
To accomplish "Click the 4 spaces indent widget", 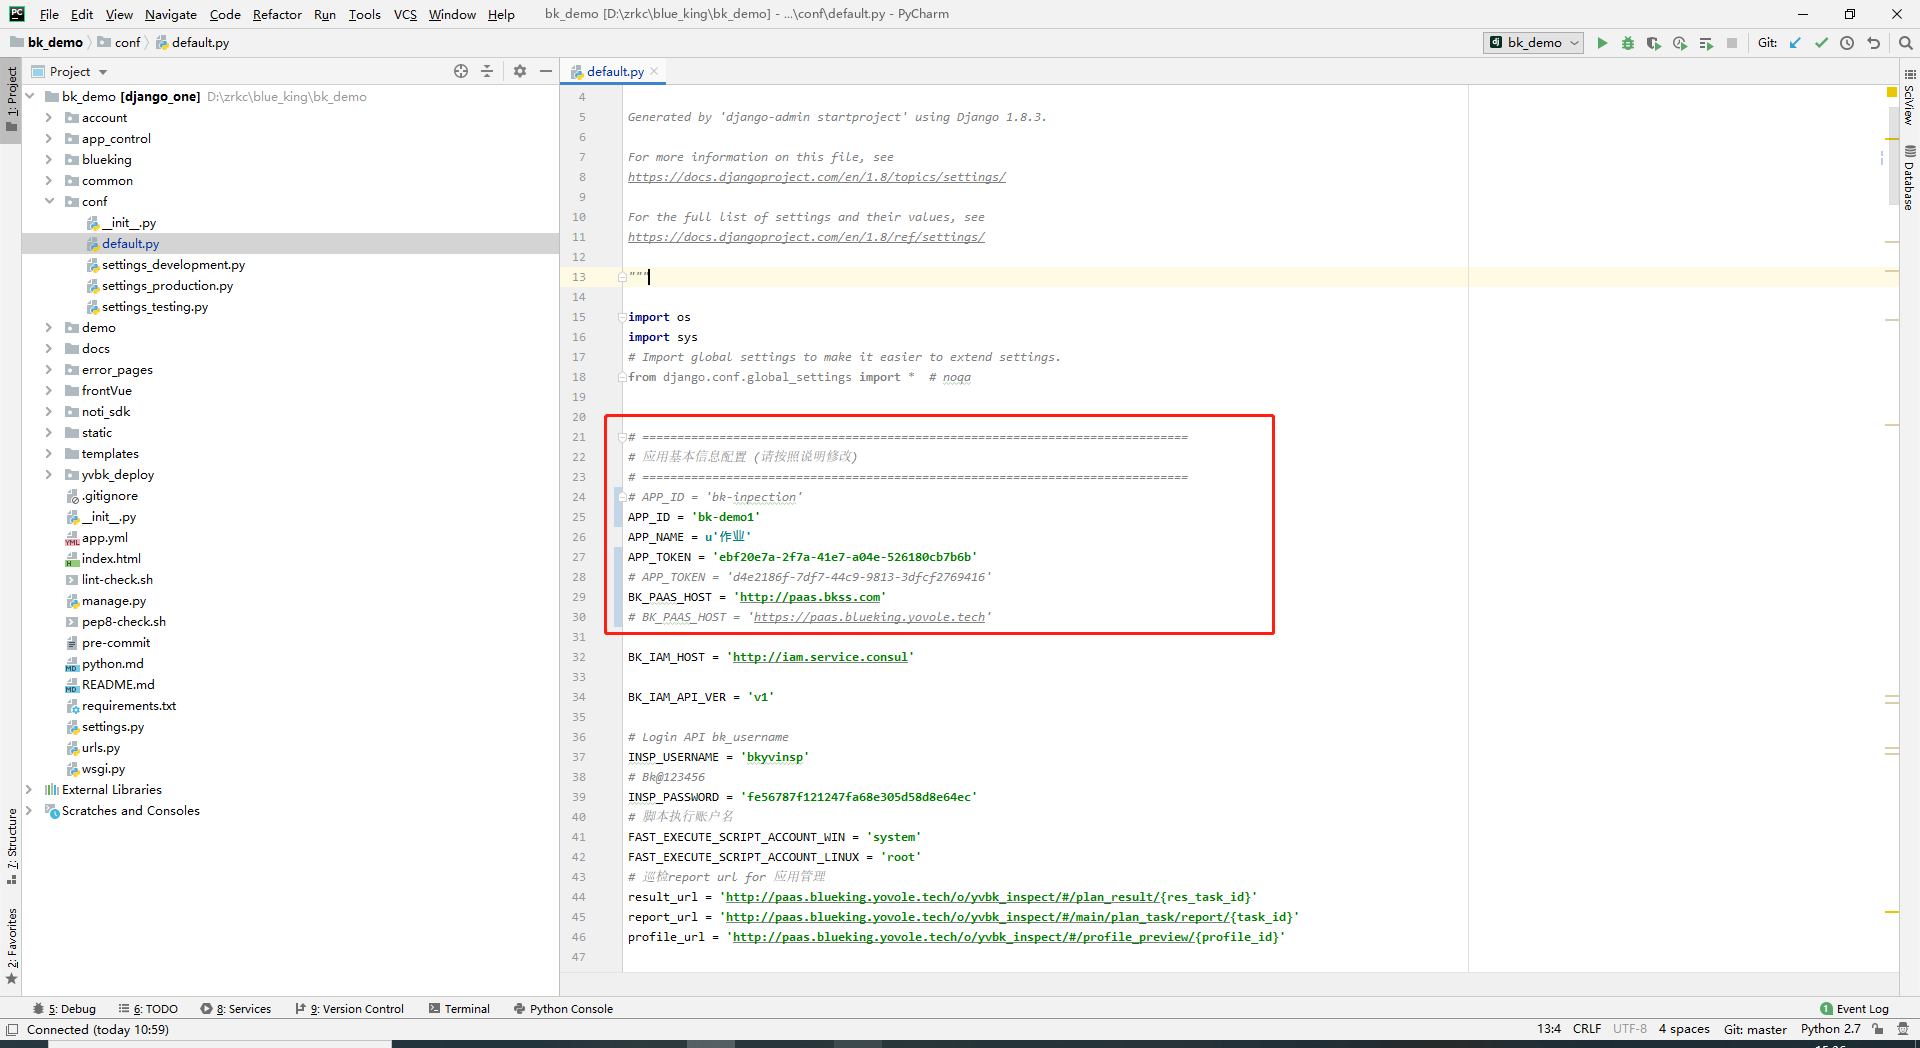I will pyautogui.click(x=1684, y=1029).
